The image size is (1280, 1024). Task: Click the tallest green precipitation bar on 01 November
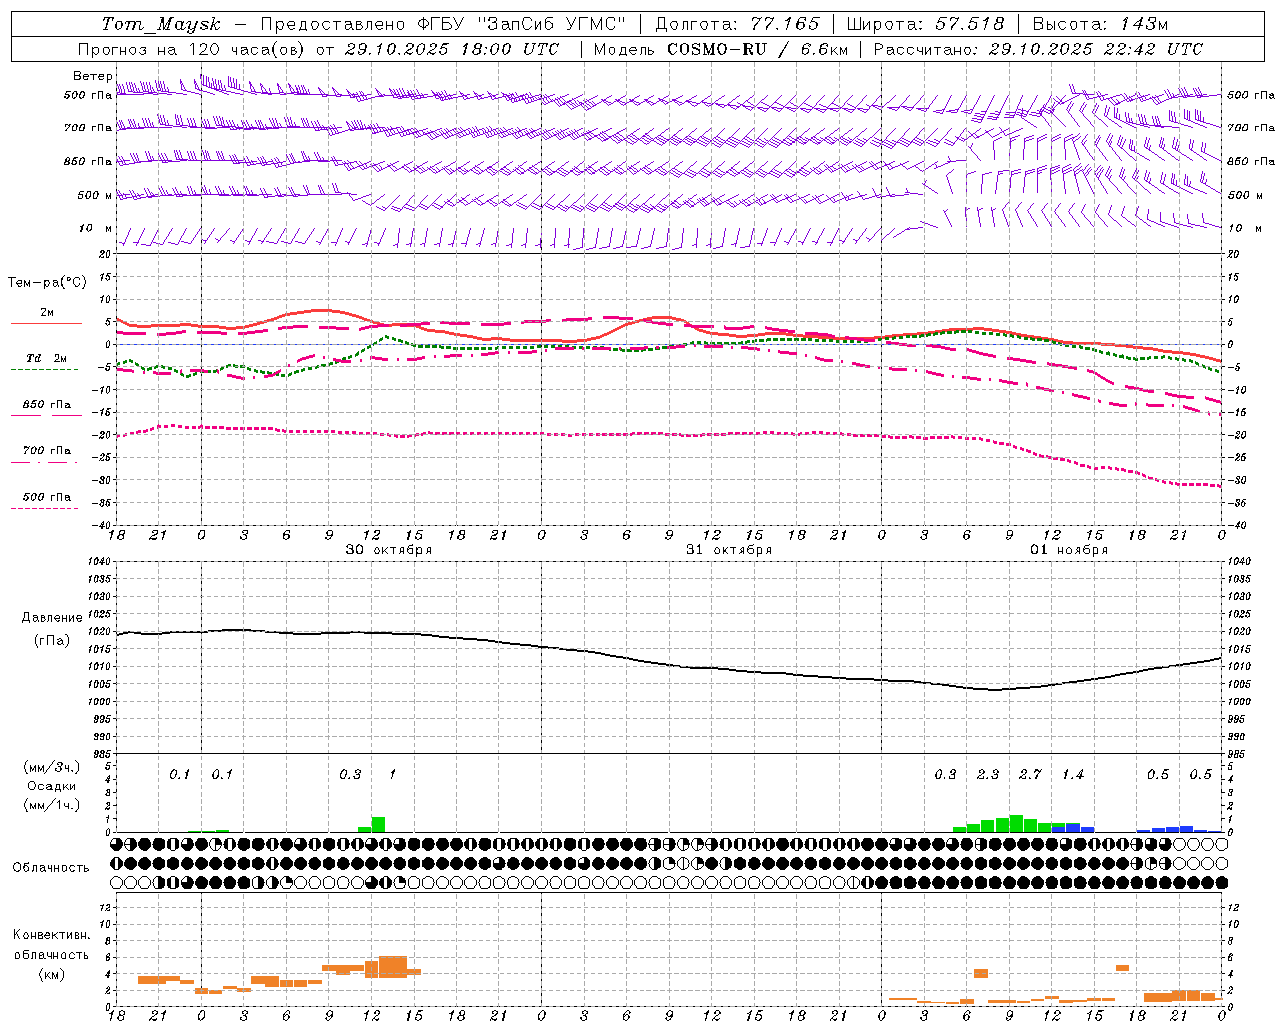[x=1016, y=824]
